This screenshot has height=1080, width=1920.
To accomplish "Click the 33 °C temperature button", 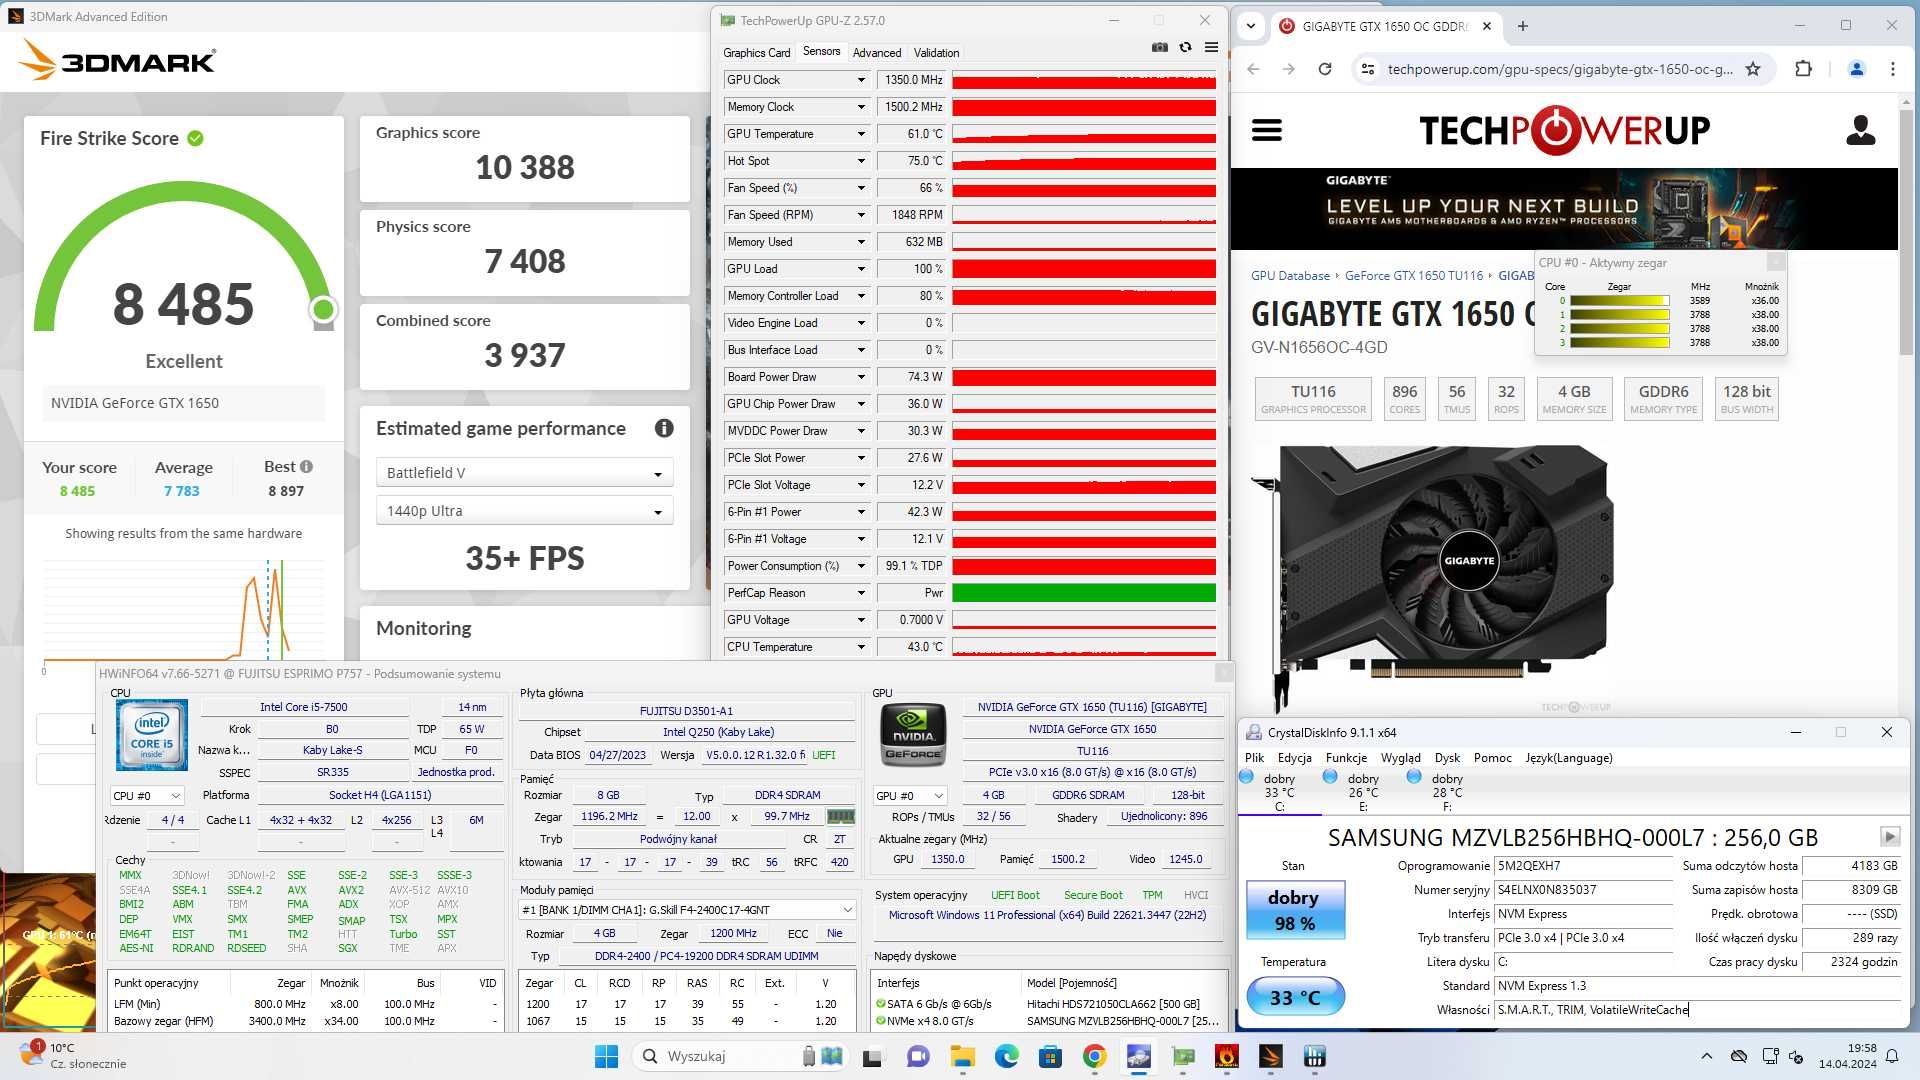I will pos(1294,997).
